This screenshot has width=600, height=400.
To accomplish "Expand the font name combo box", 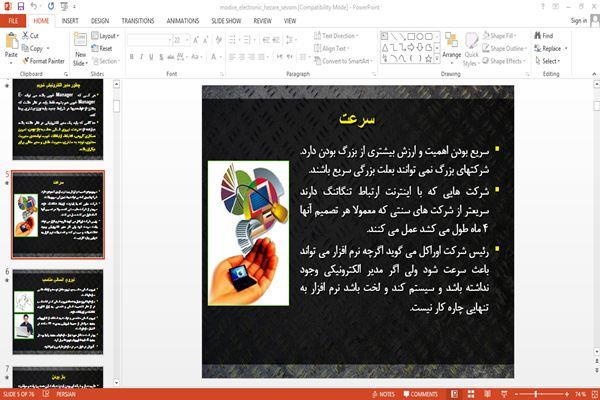I will point(170,40).
